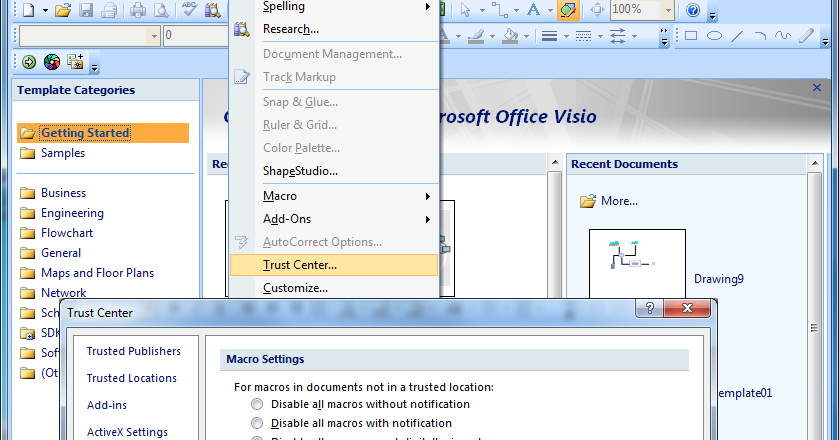The height and width of the screenshot is (440, 839).
Task: Select the Connector tool icon
Action: click(x=500, y=10)
